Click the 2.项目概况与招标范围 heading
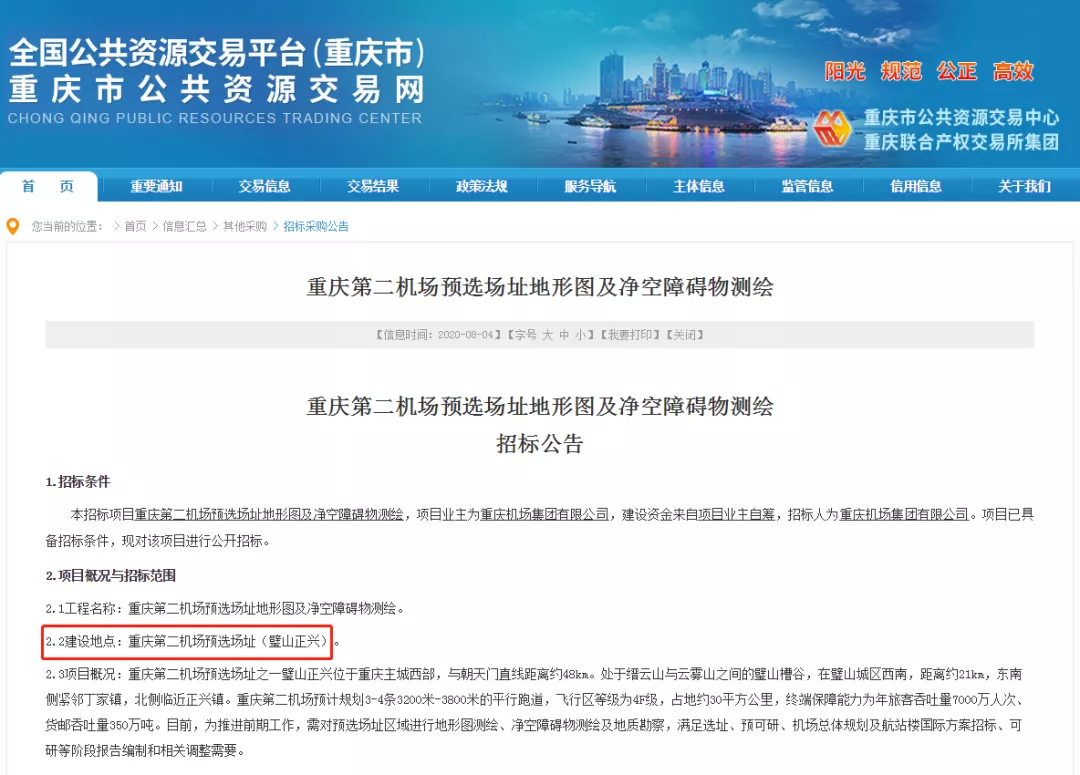Viewport: 1080px width, 775px height. coord(111,575)
